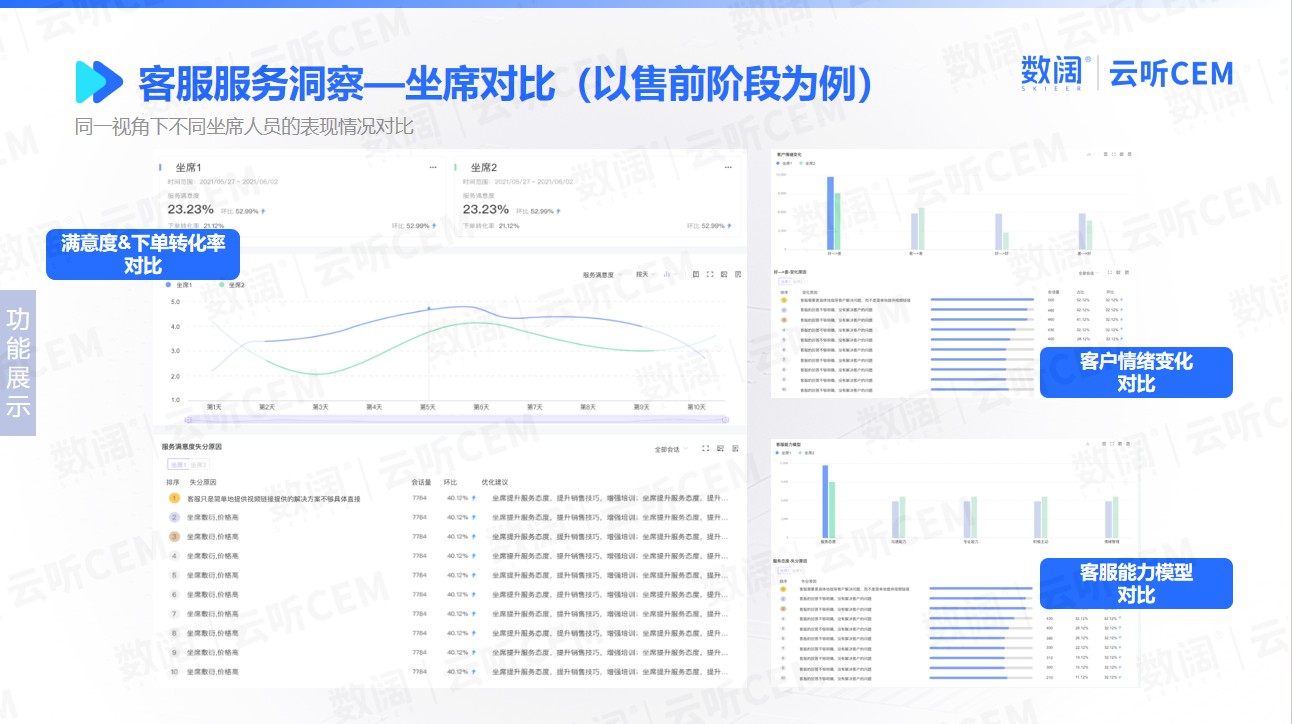Click the blue play logo beside slide title
This screenshot has width=1292, height=724.
[x=99, y=82]
